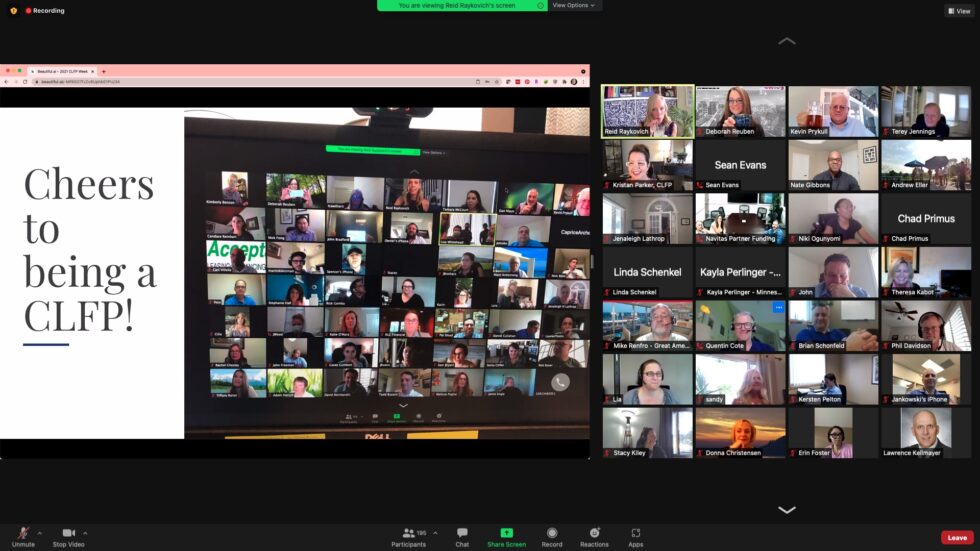This screenshot has width=980, height=551.
Task: Select Lawrence Kellmayer's video thumbnail
Action: (x=925, y=433)
